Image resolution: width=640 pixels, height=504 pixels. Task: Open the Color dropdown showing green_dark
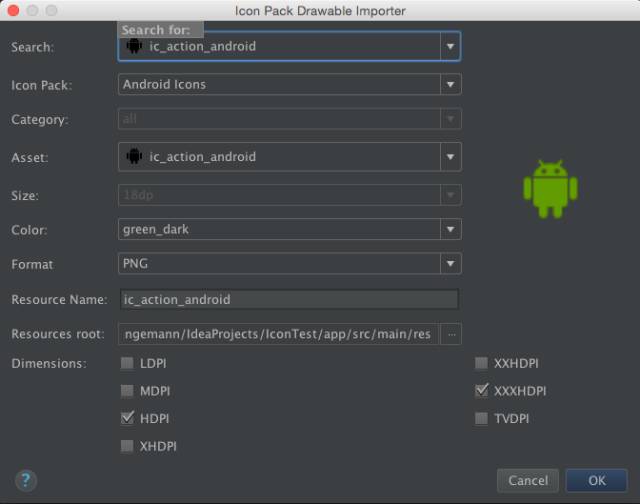290,229
